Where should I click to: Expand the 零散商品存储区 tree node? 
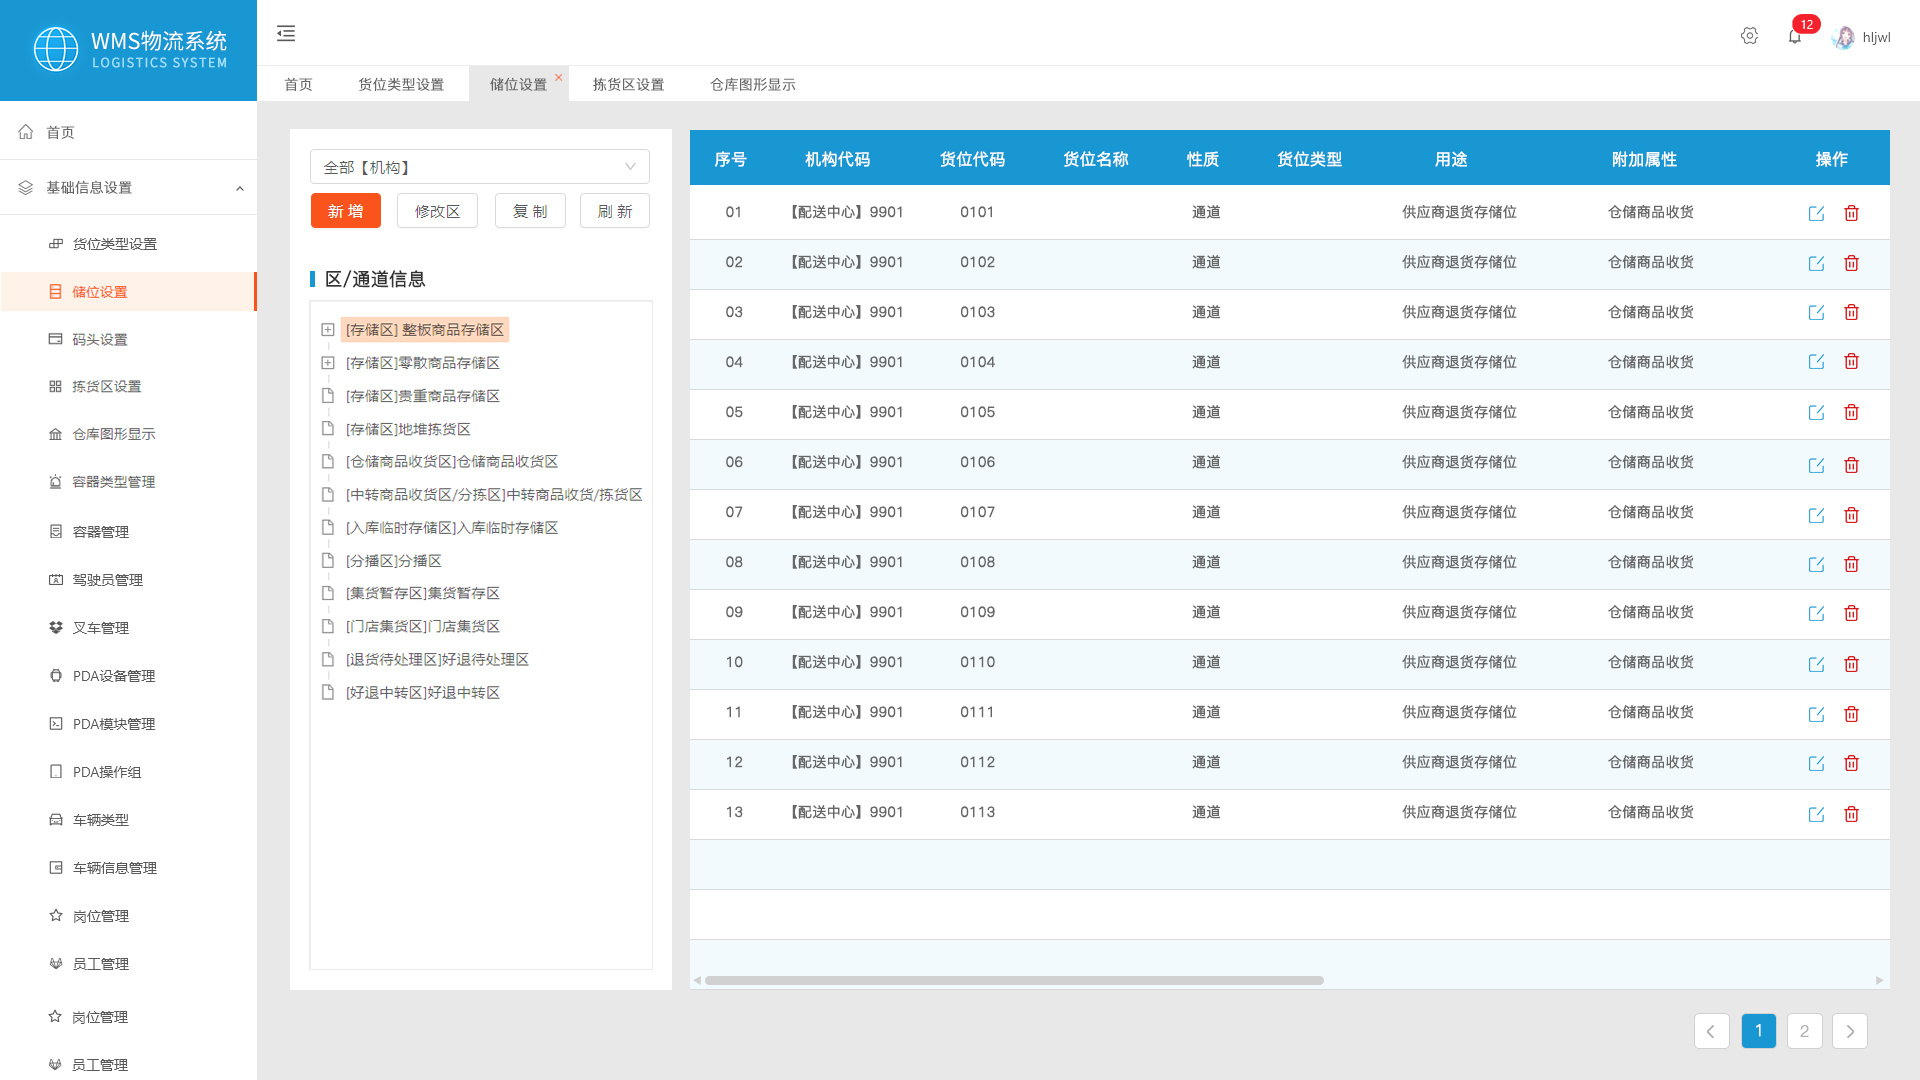click(328, 362)
